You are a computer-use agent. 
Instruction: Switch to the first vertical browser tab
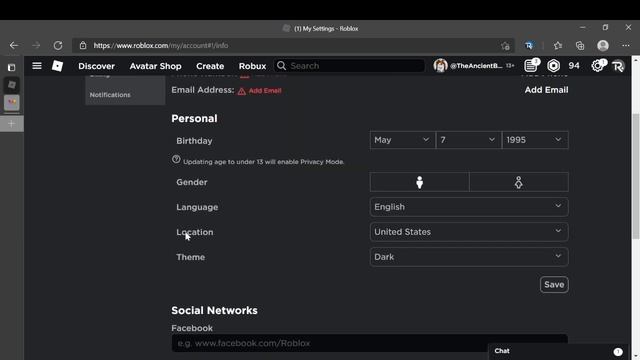pyautogui.click(x=12, y=85)
